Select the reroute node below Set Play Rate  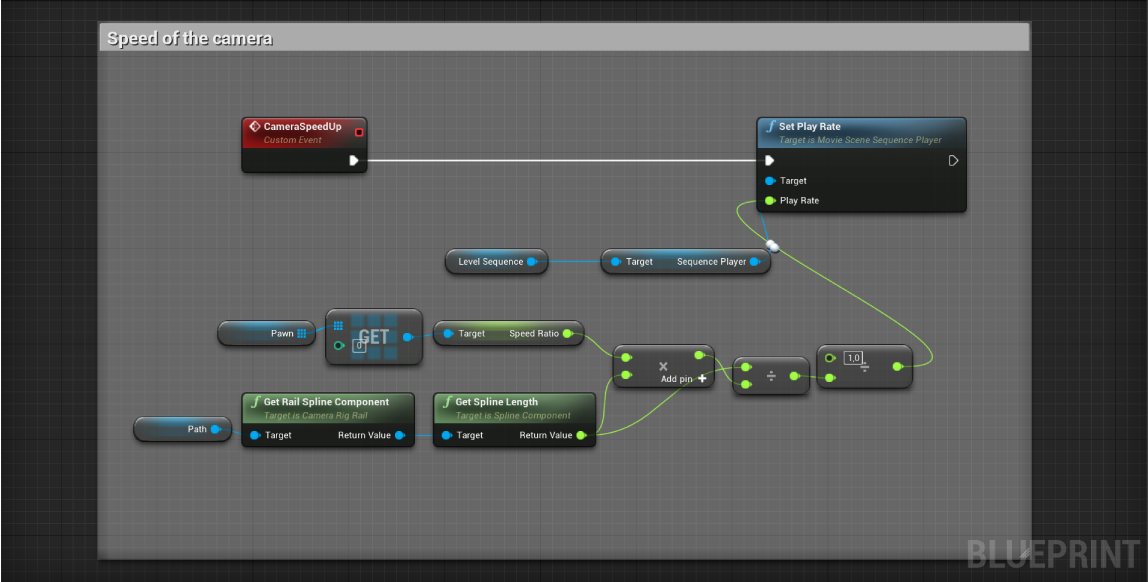tap(771, 244)
